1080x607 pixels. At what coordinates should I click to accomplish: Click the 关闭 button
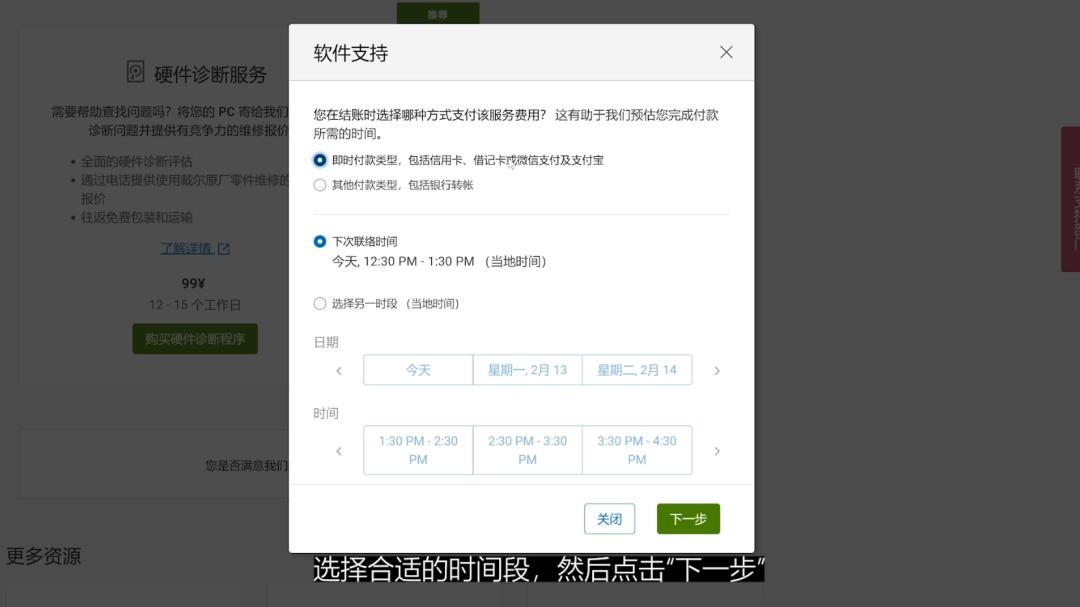[x=610, y=518]
